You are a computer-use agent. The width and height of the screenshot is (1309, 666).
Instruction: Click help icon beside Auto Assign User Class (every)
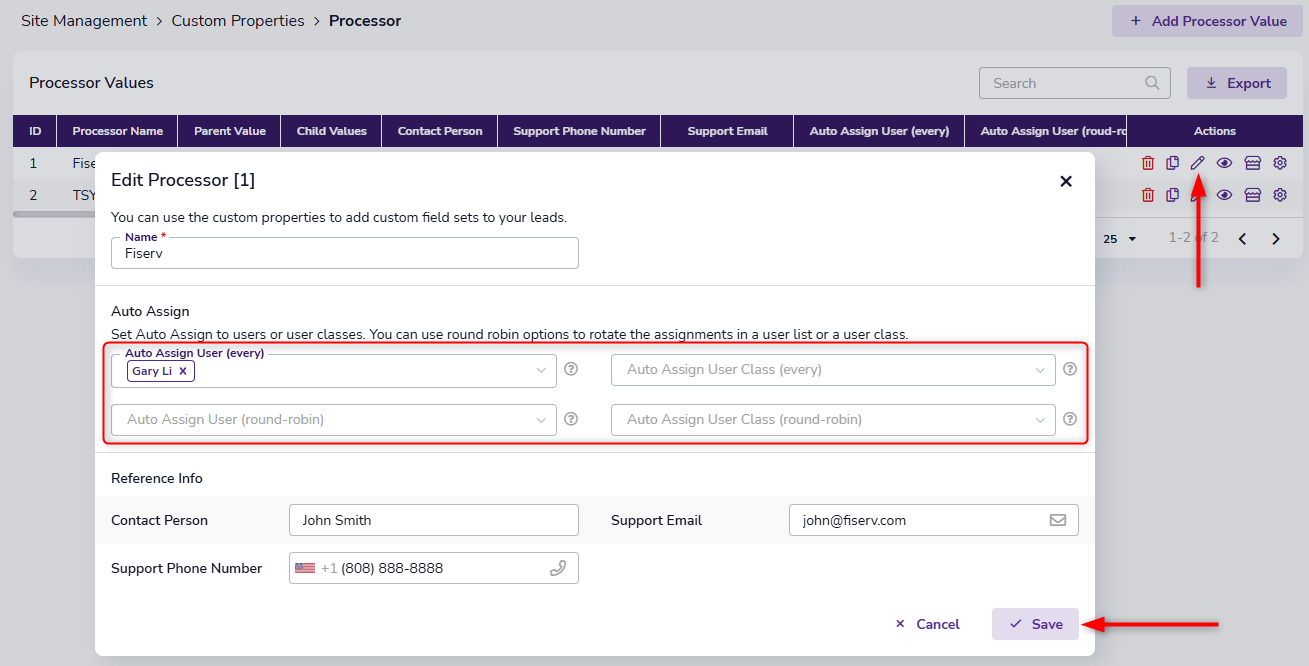click(x=1070, y=369)
